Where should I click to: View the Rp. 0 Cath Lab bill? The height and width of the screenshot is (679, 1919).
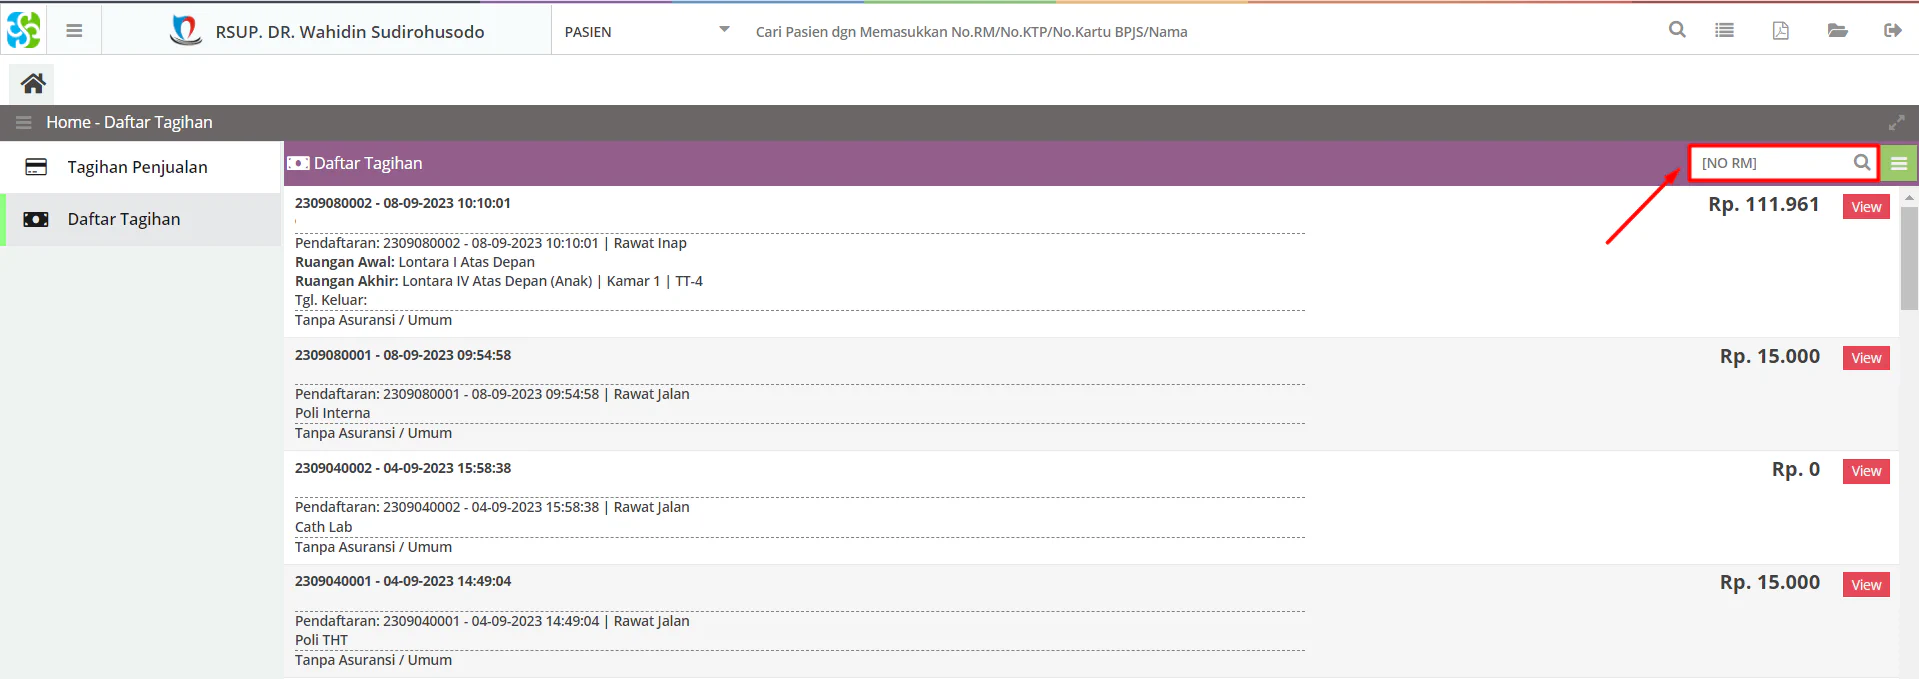[1866, 471]
